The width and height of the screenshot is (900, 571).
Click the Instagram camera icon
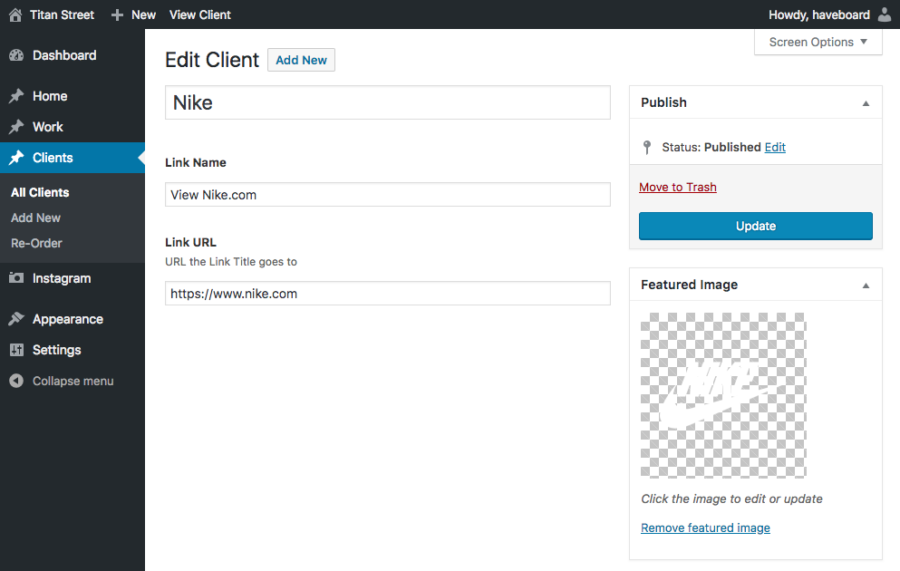click(16, 279)
